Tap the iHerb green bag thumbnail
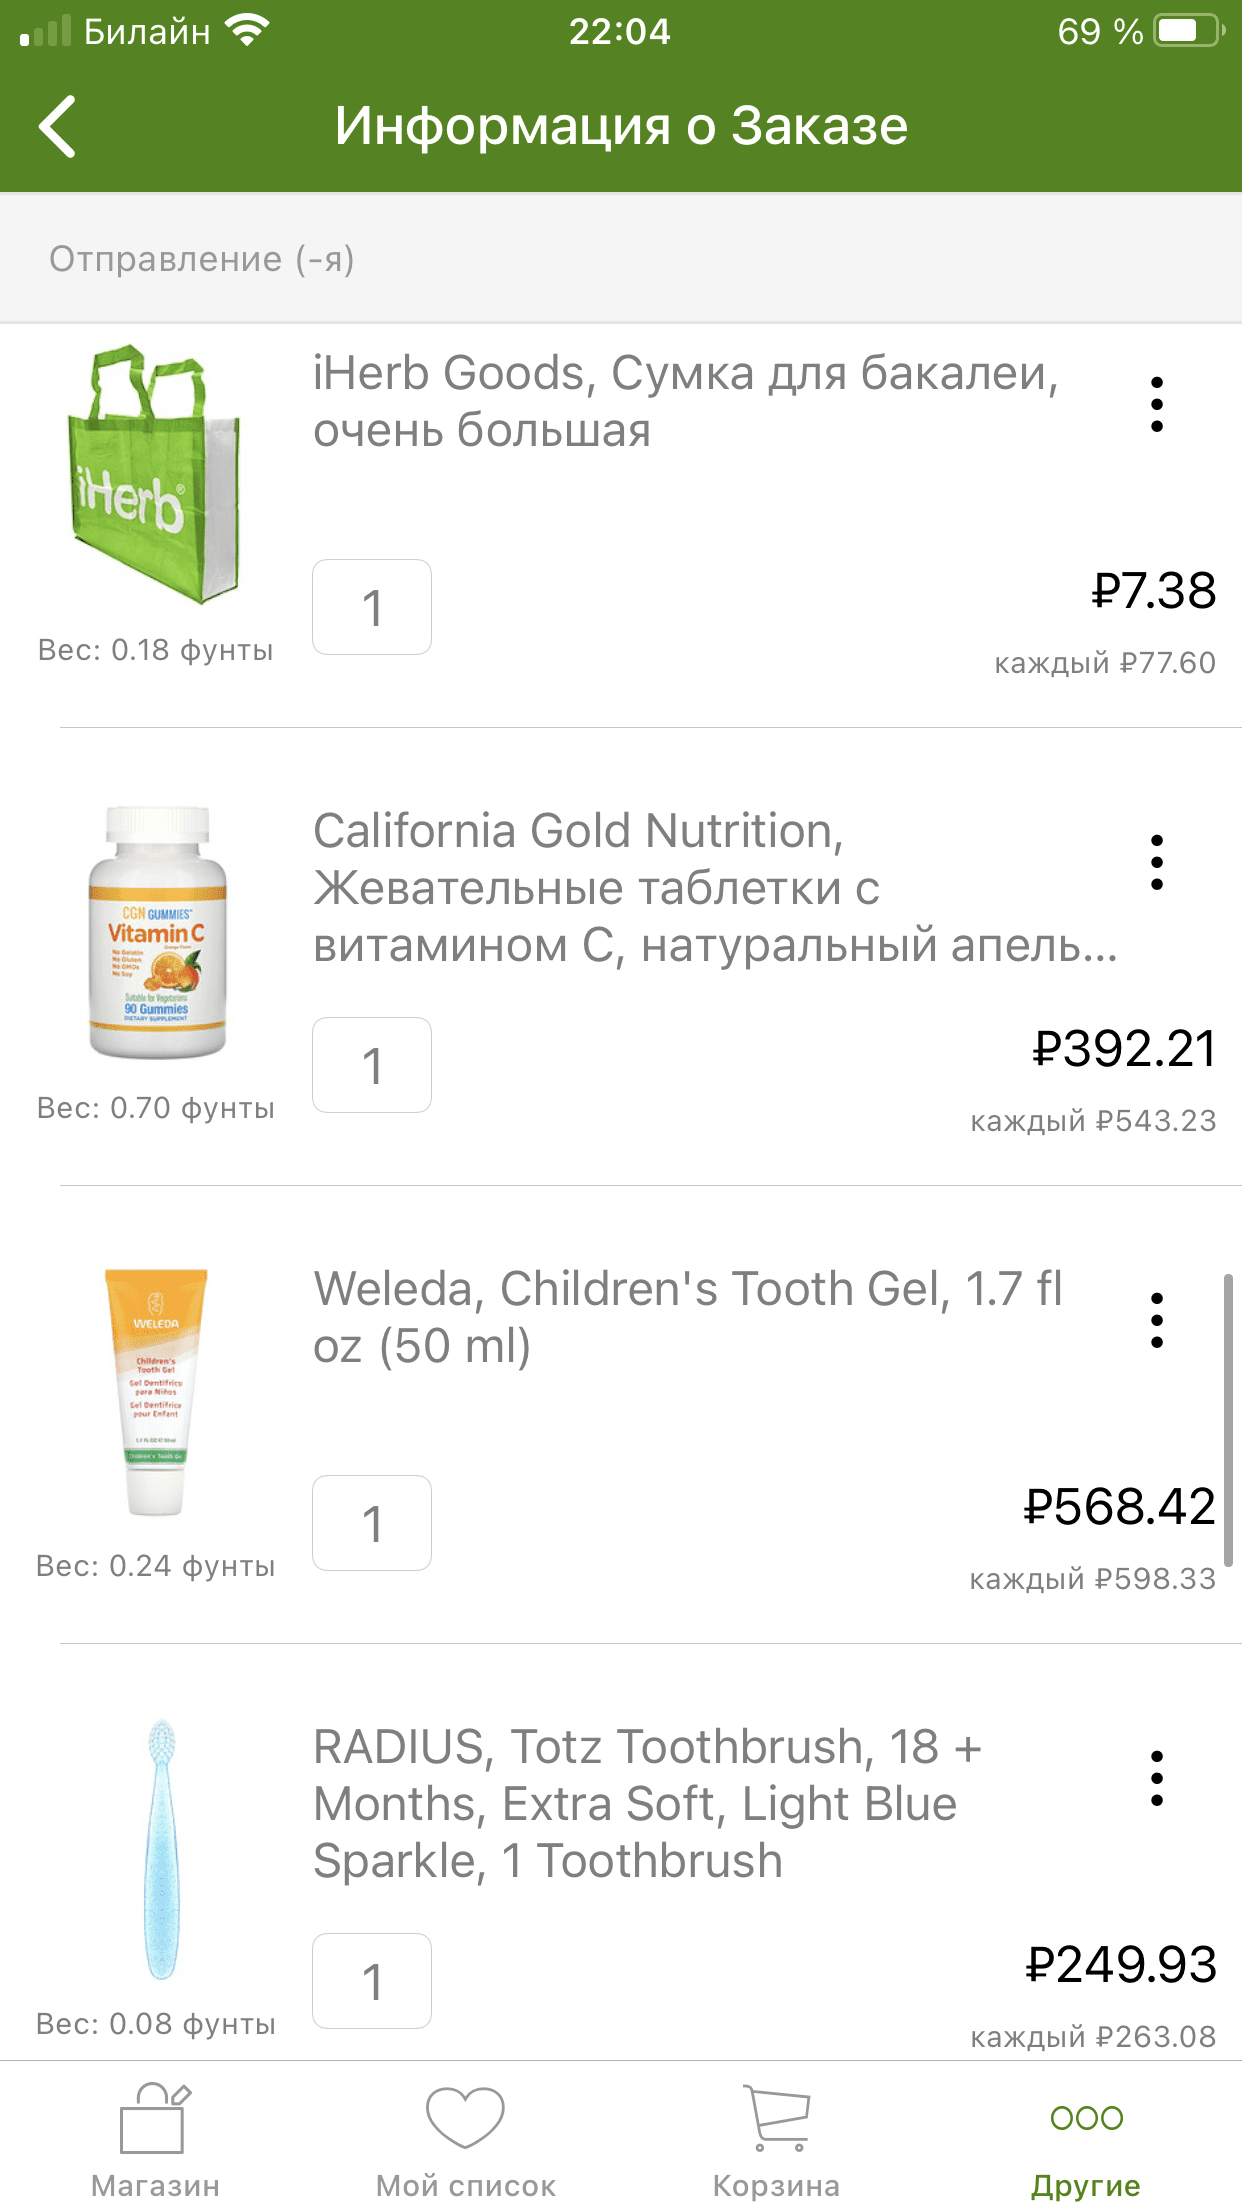 coord(155,475)
